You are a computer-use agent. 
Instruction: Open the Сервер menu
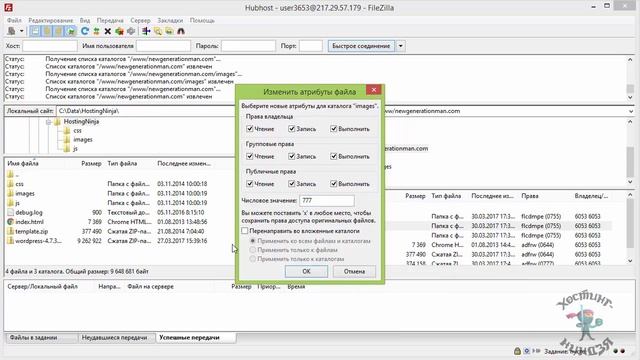coord(140,20)
